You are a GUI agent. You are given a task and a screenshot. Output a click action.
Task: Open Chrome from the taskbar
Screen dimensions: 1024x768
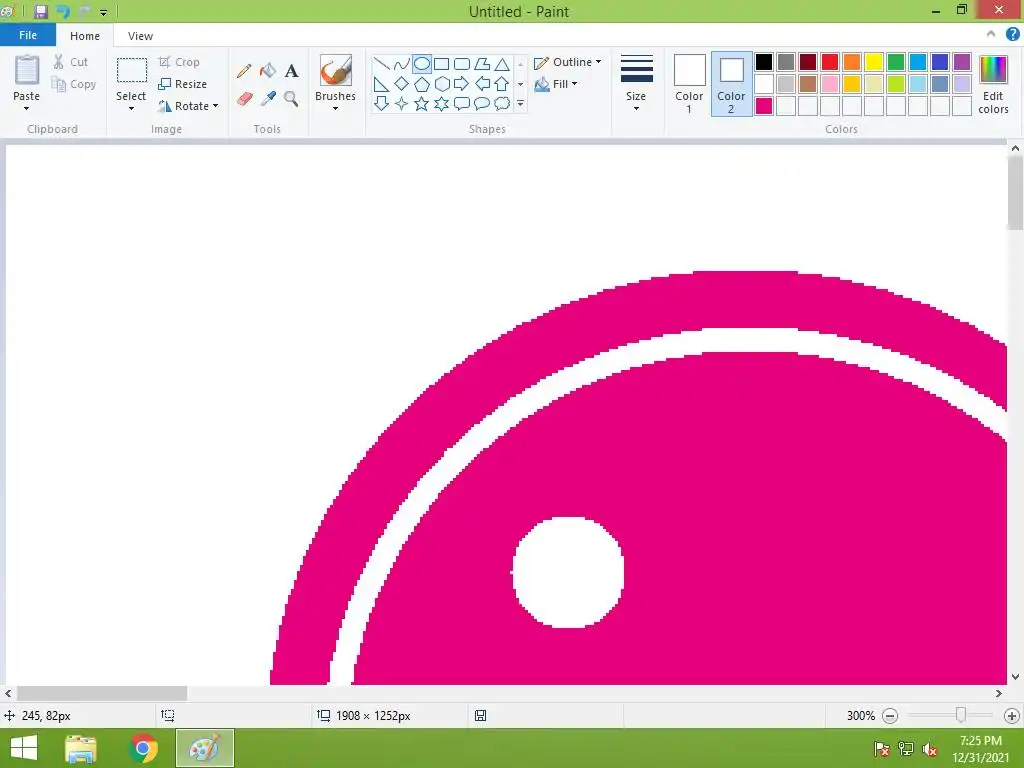(x=143, y=748)
